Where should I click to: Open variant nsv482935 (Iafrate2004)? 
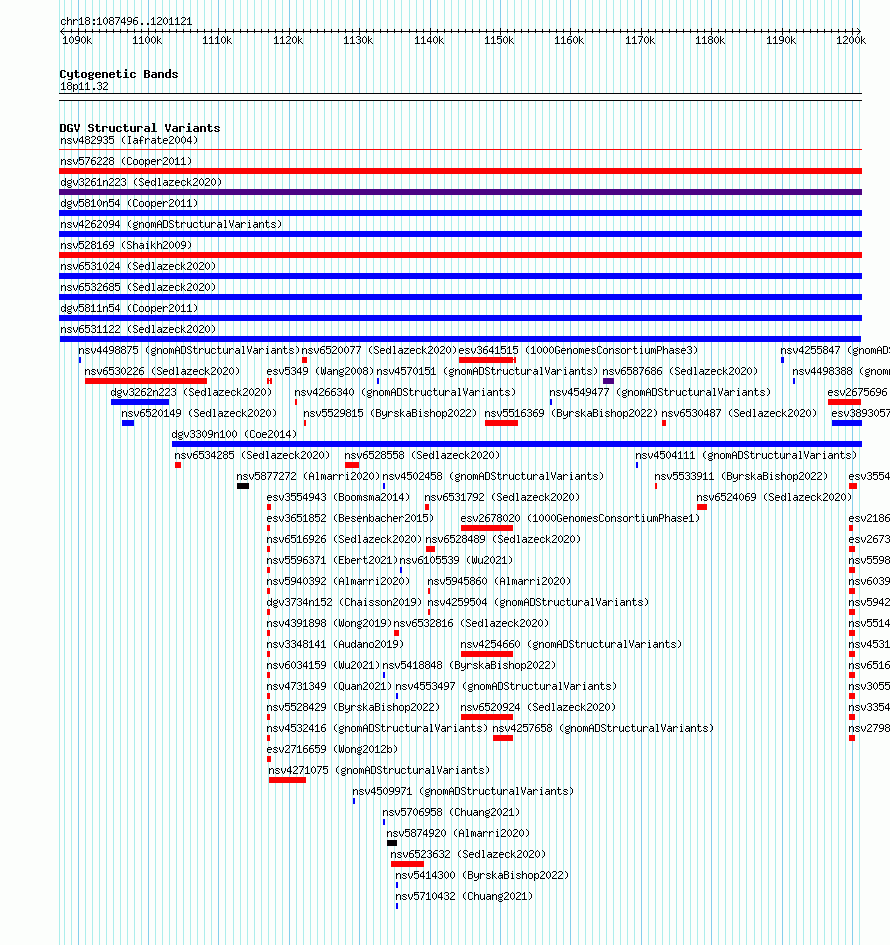click(129, 140)
